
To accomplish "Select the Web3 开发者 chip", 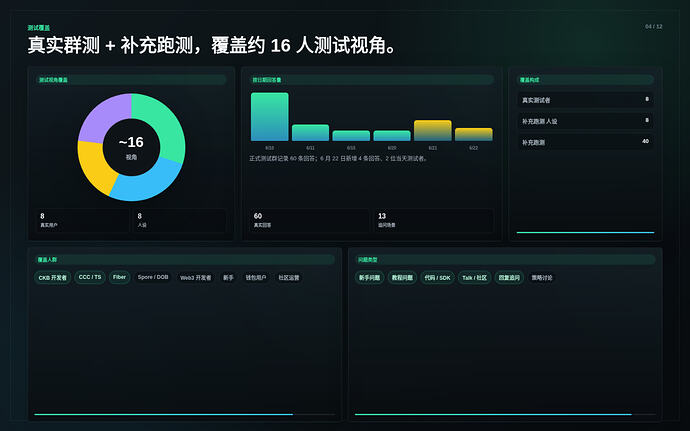I will [x=195, y=278].
